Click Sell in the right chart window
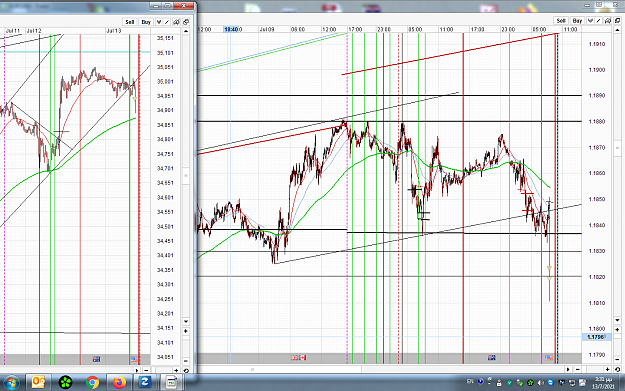The width and height of the screenshot is (625, 391). click(561, 20)
